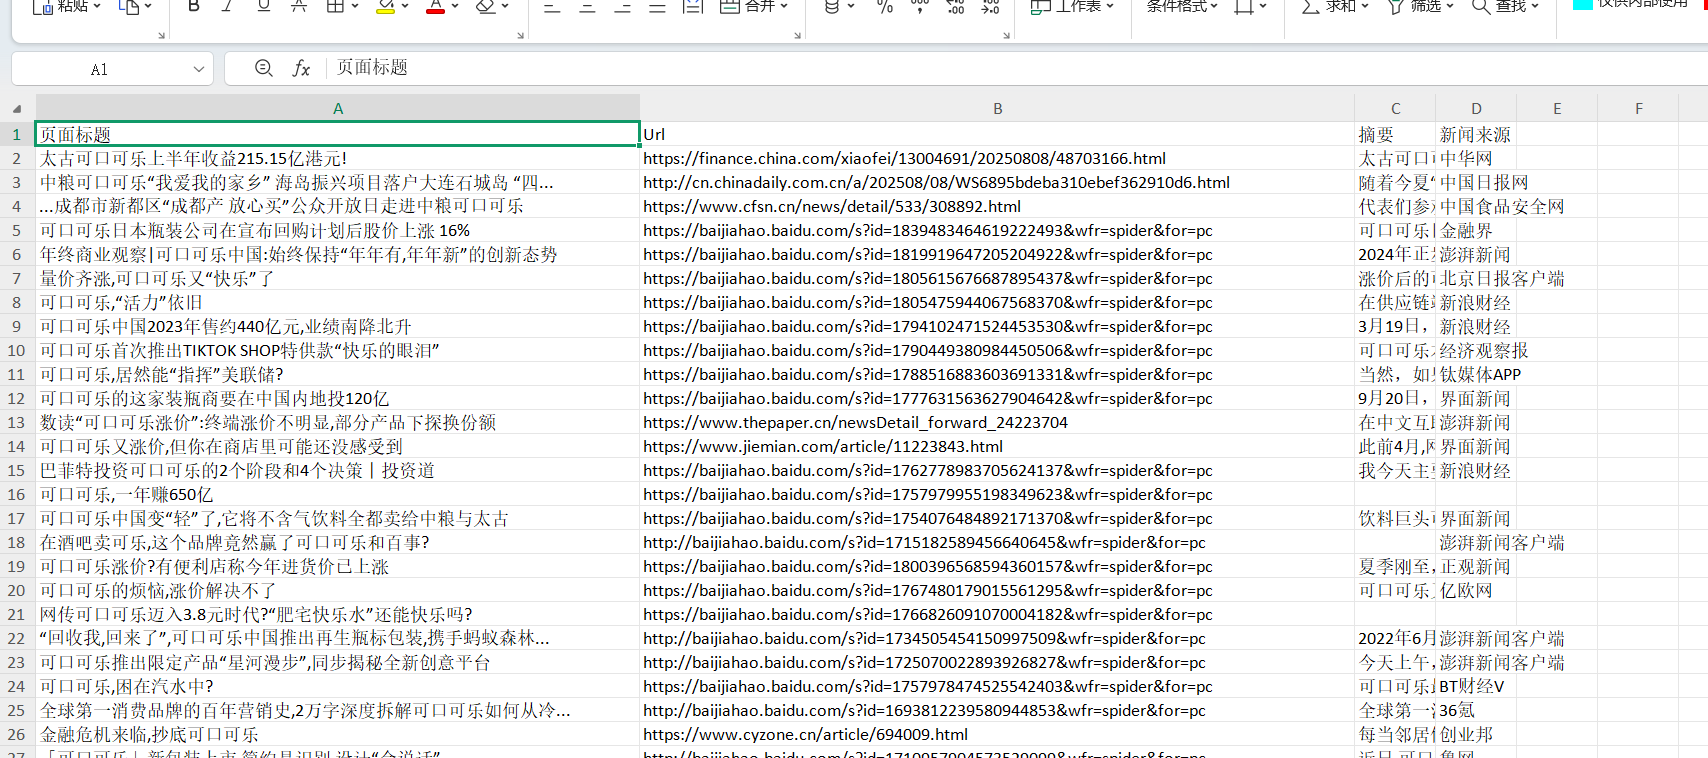Open the 工作表 worksheet menu
Screen dimensions: 1708x758
coord(1073,6)
